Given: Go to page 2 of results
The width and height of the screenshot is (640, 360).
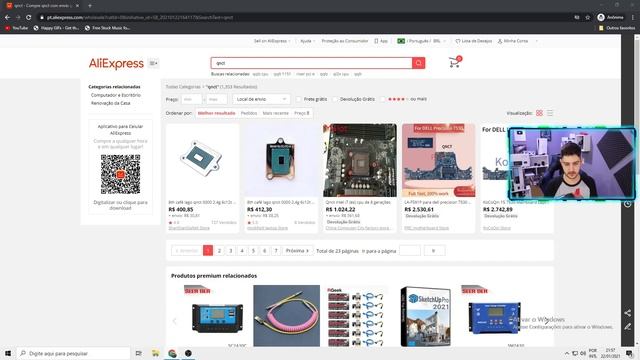Looking at the screenshot, I should [219, 251].
